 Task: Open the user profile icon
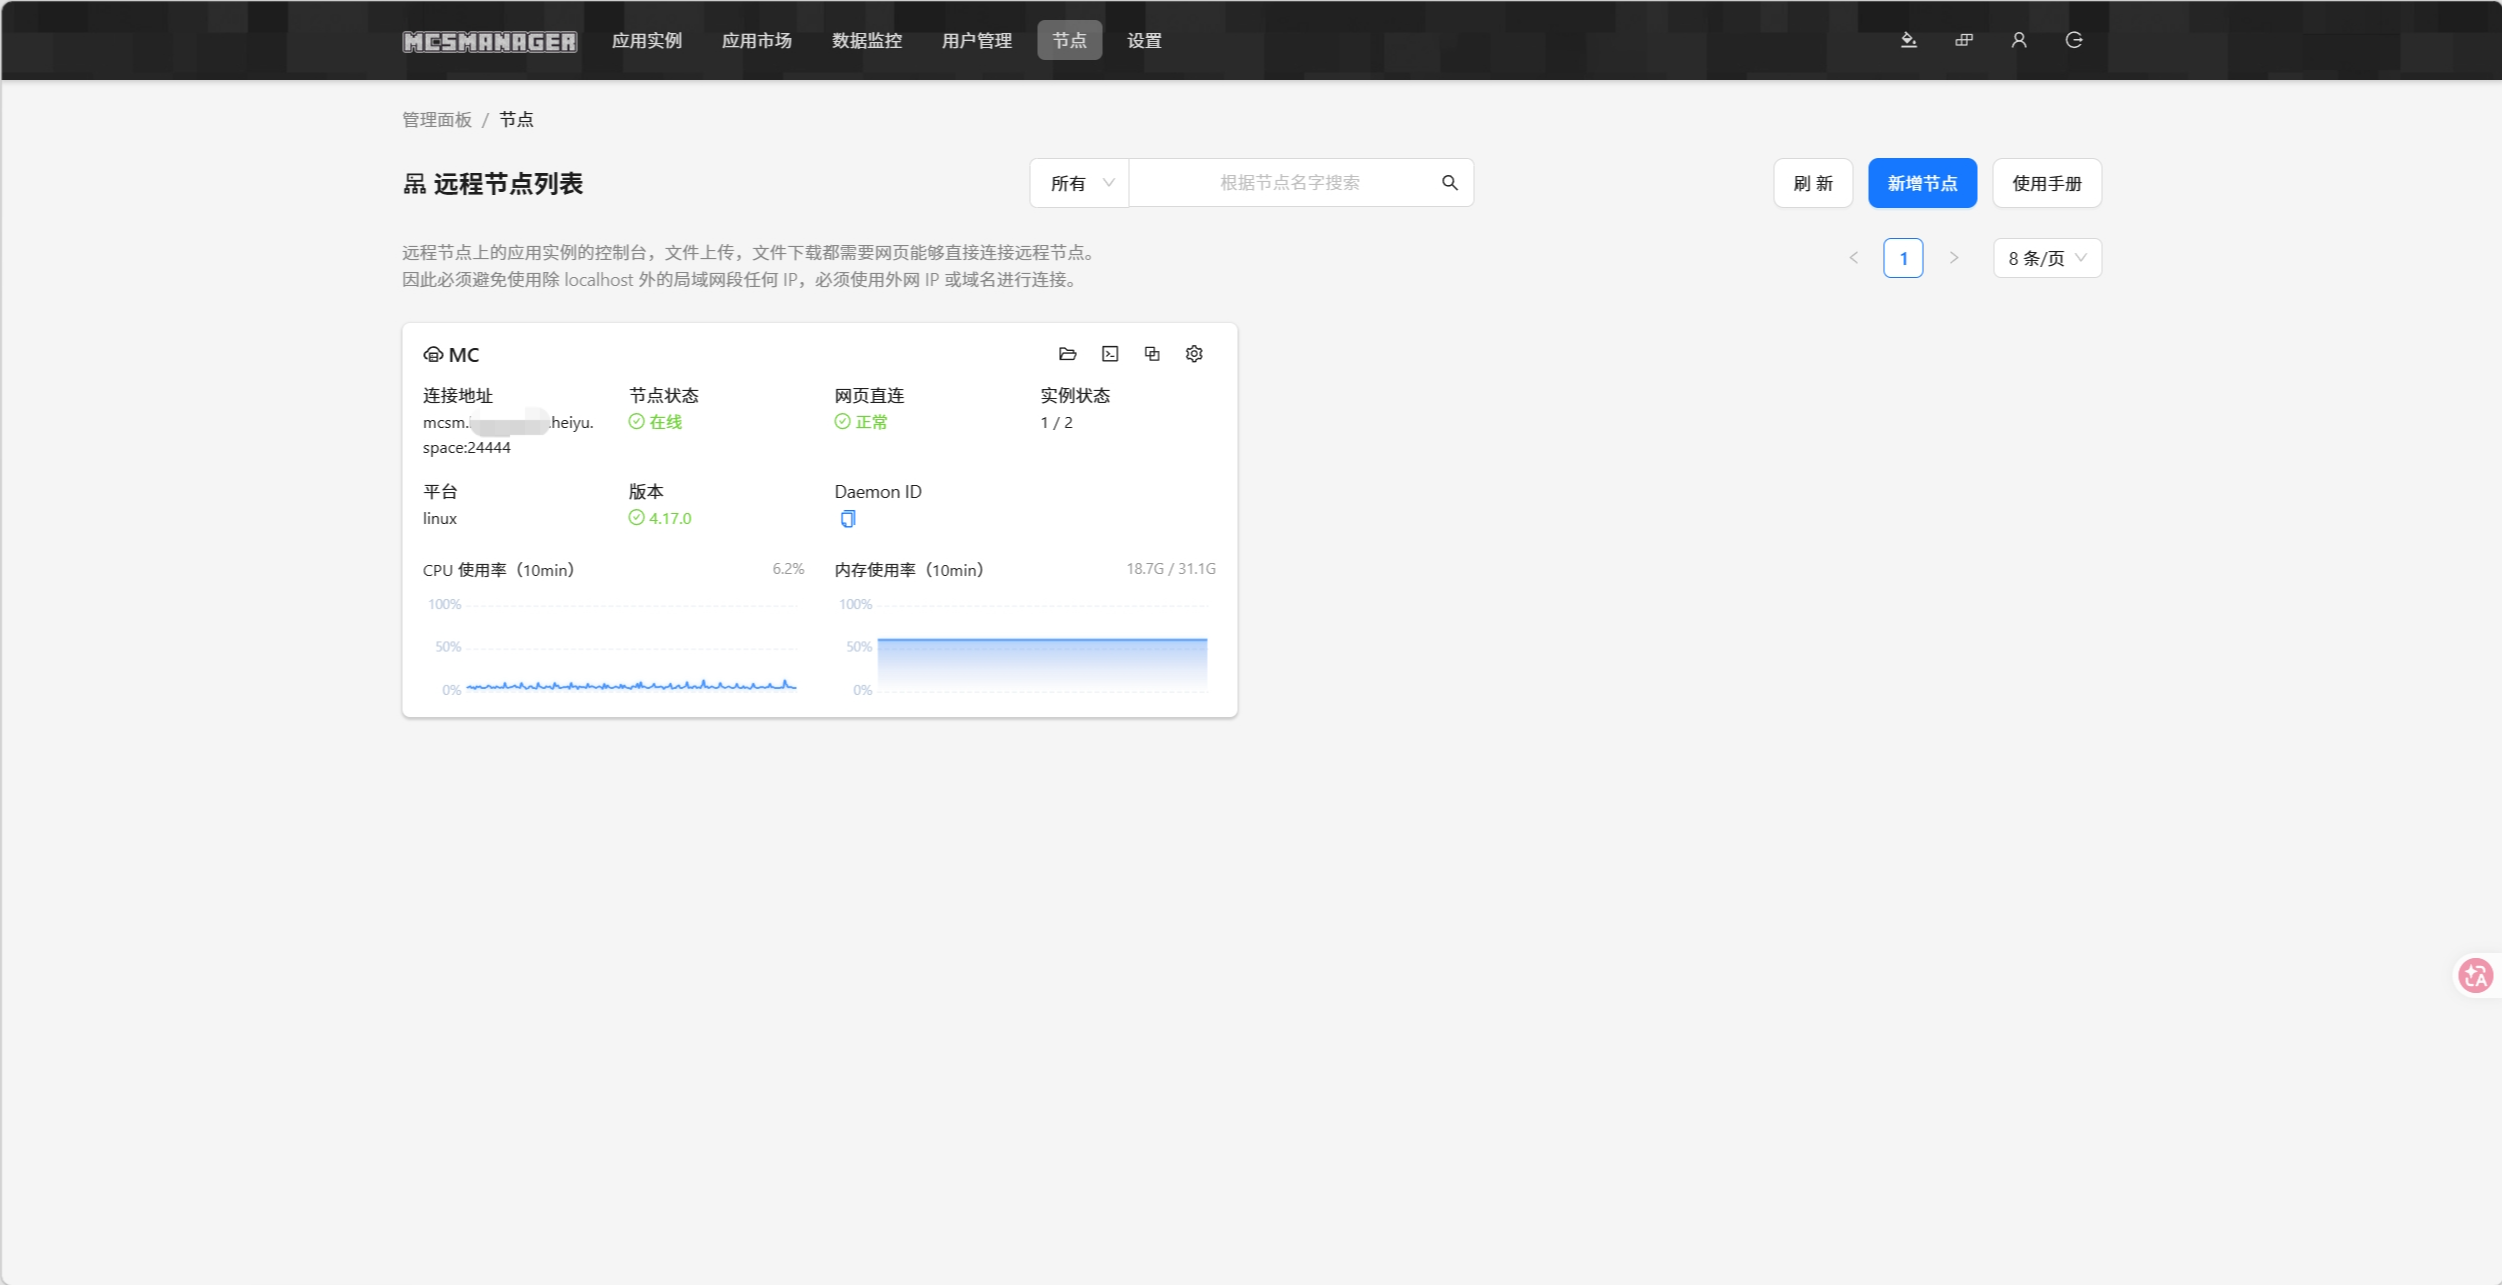coord(2019,40)
